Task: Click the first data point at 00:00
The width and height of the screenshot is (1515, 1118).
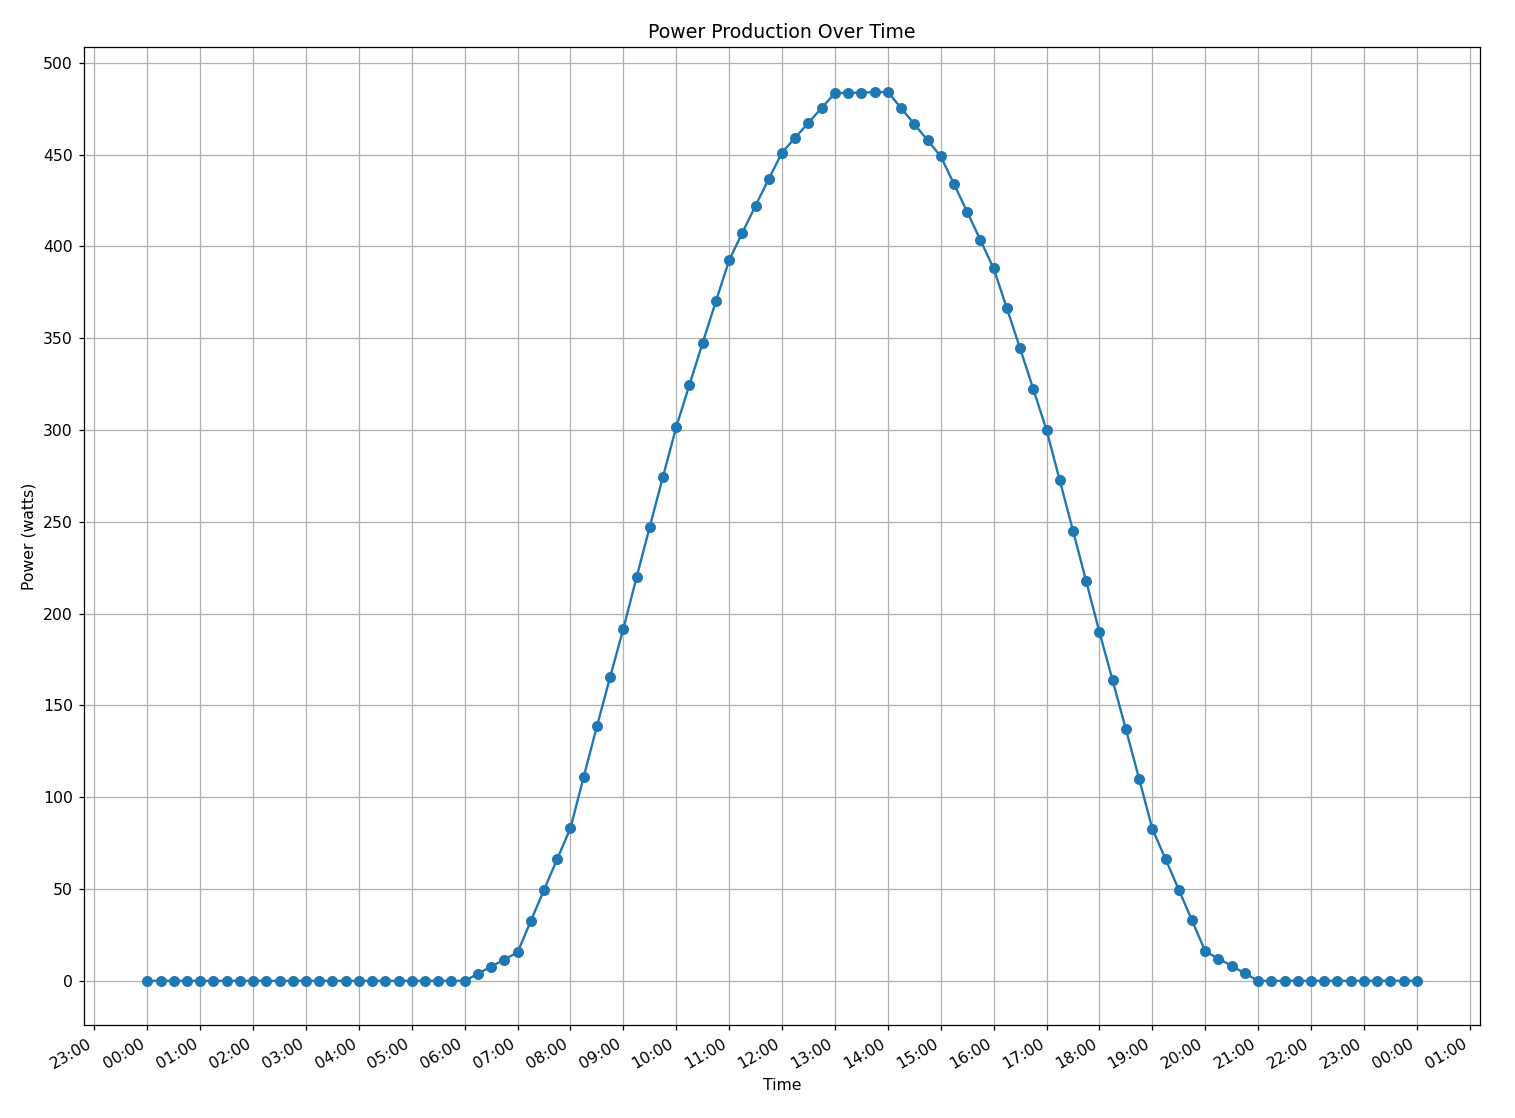Action: (145, 981)
